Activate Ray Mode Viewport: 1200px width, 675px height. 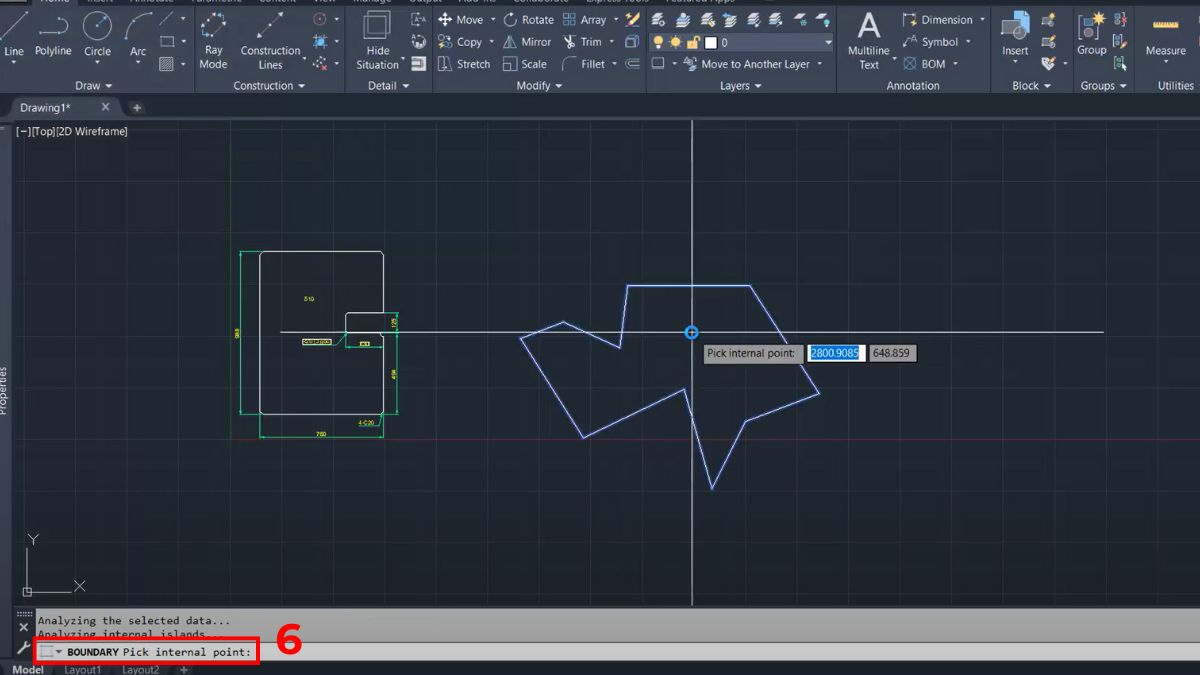pyautogui.click(x=213, y=40)
